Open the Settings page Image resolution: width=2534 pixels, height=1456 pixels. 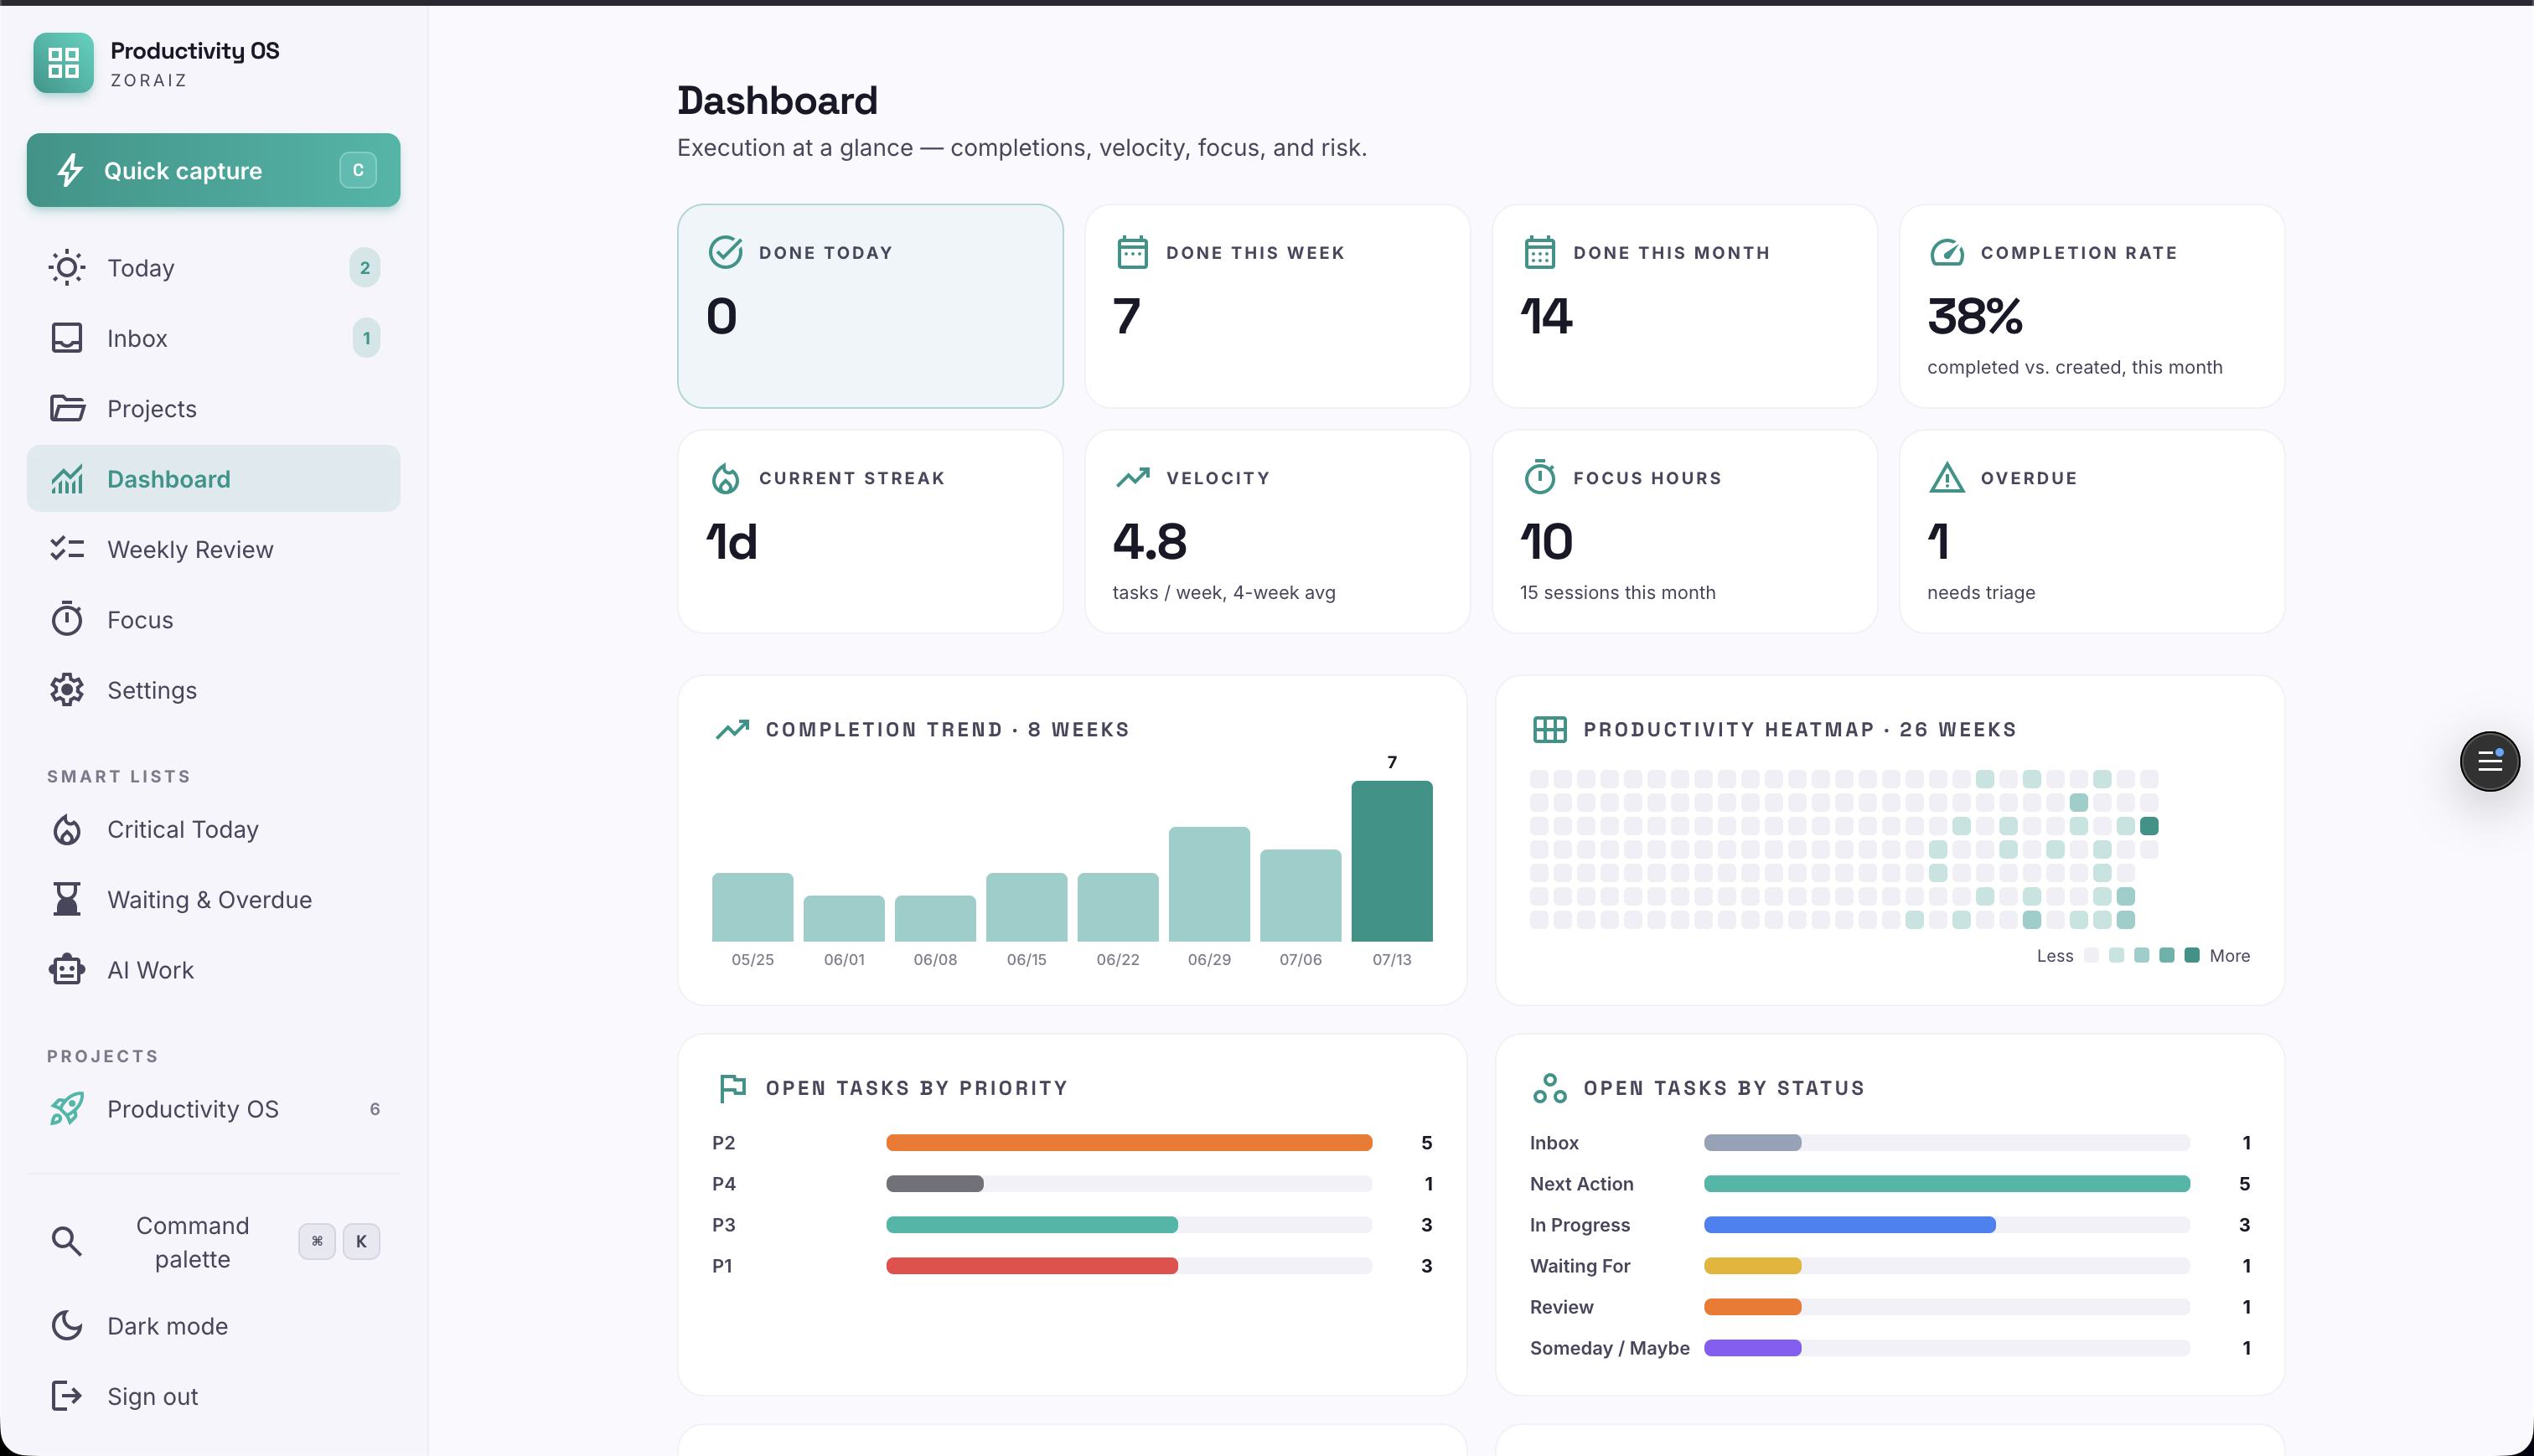click(x=214, y=690)
